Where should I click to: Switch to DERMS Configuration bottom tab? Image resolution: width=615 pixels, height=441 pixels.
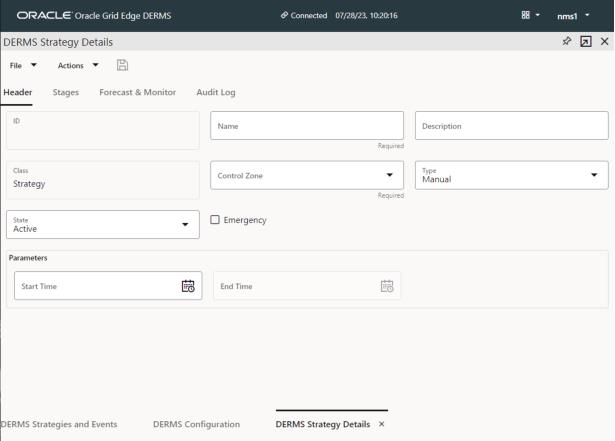tap(197, 424)
